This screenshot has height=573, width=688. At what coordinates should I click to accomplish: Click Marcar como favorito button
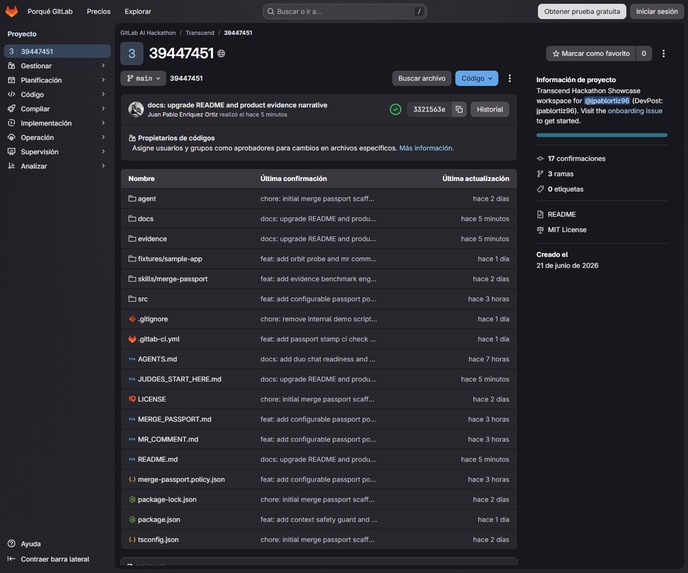(x=591, y=54)
